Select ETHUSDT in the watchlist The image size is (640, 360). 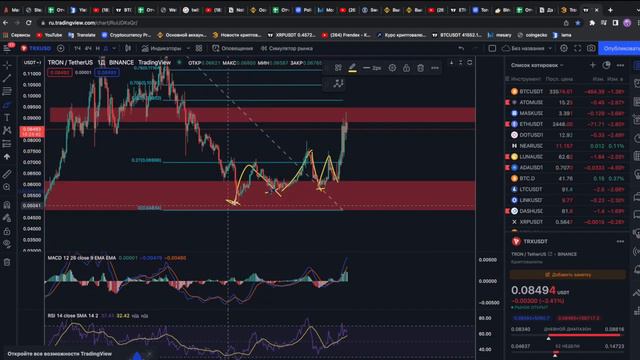pyautogui.click(x=567, y=124)
